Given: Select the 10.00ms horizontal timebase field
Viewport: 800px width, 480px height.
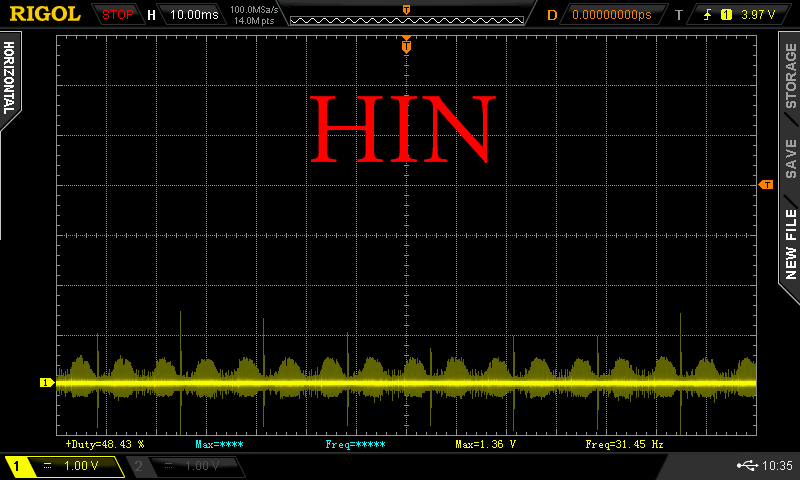Looking at the screenshot, I should pyautogui.click(x=193, y=15).
